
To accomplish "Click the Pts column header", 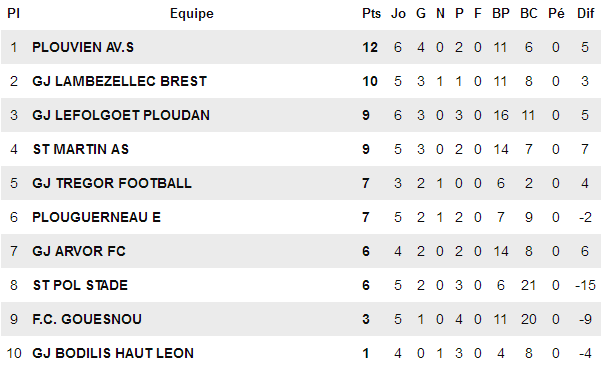I will 371,13.
